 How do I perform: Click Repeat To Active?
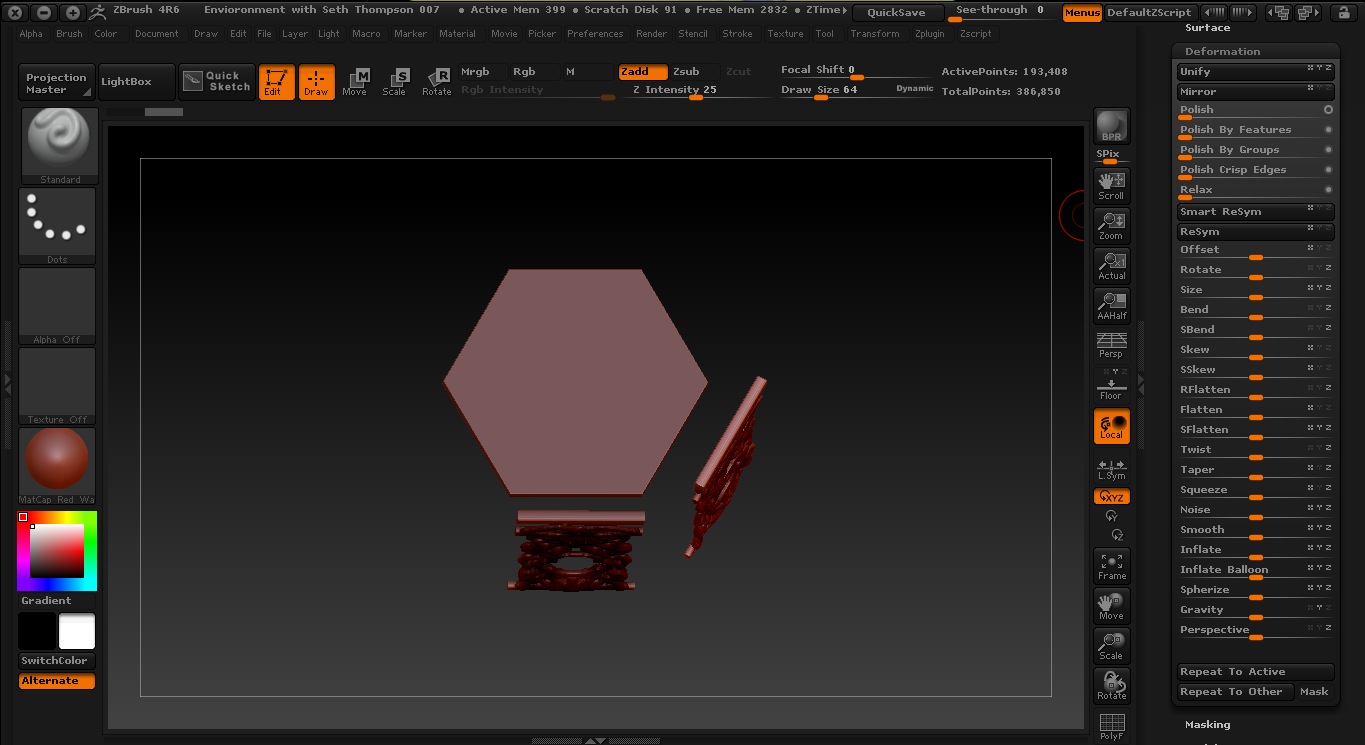(x=1255, y=672)
